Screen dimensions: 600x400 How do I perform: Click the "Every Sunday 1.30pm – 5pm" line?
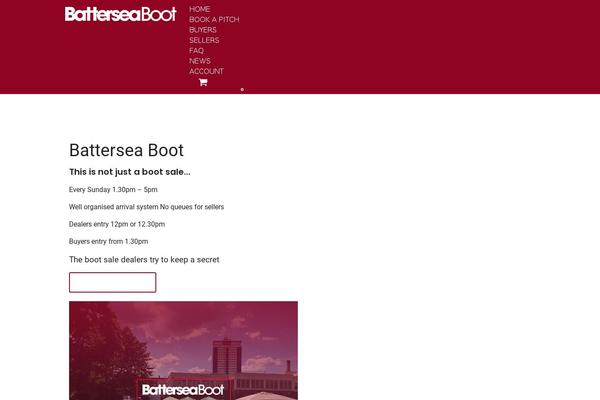pyautogui.click(x=113, y=189)
